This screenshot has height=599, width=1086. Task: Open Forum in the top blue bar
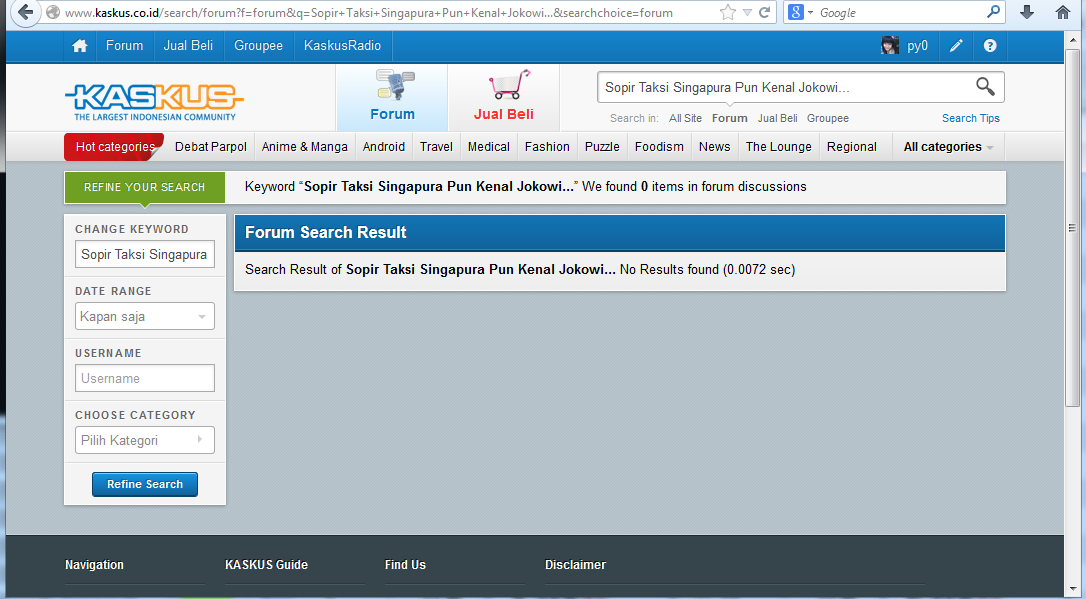point(125,46)
